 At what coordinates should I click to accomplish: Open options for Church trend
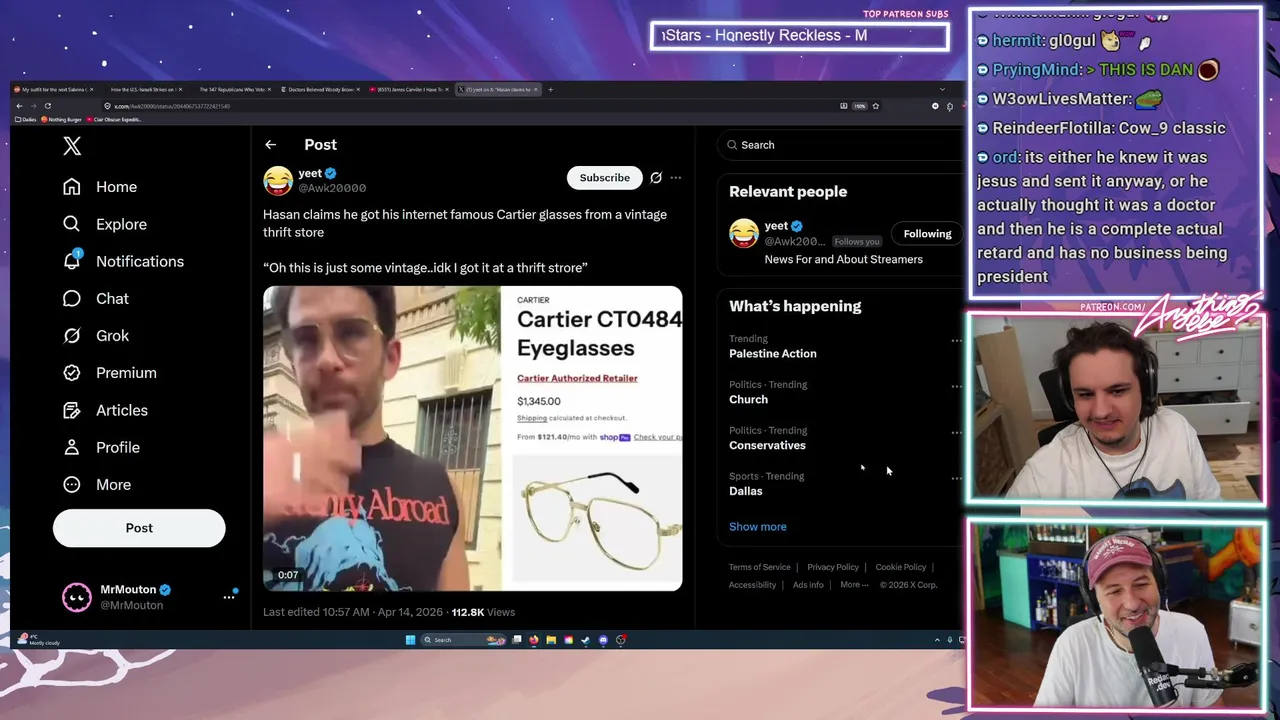pyautogui.click(x=956, y=387)
